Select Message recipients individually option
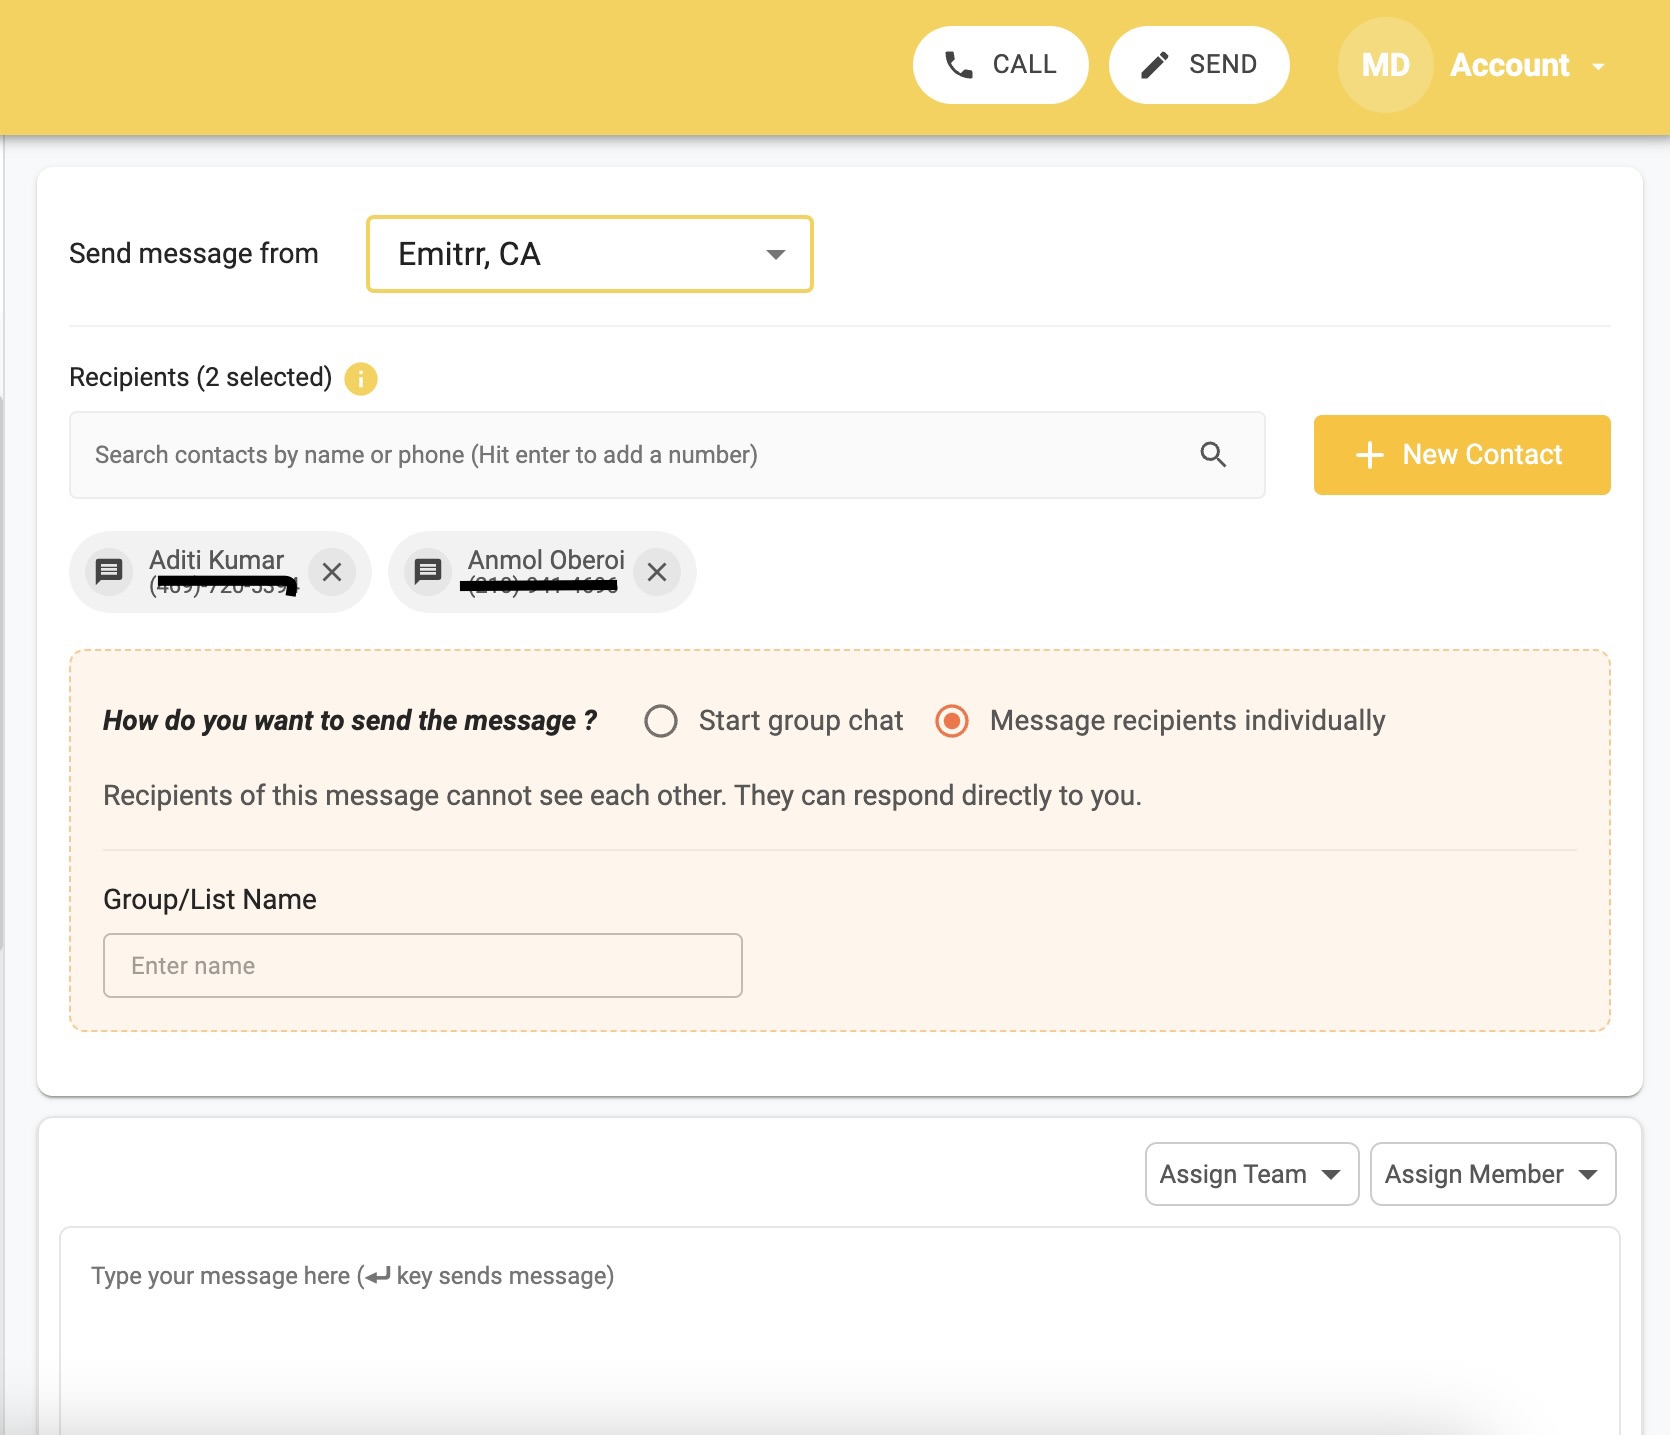This screenshot has width=1670, height=1435. coord(952,721)
